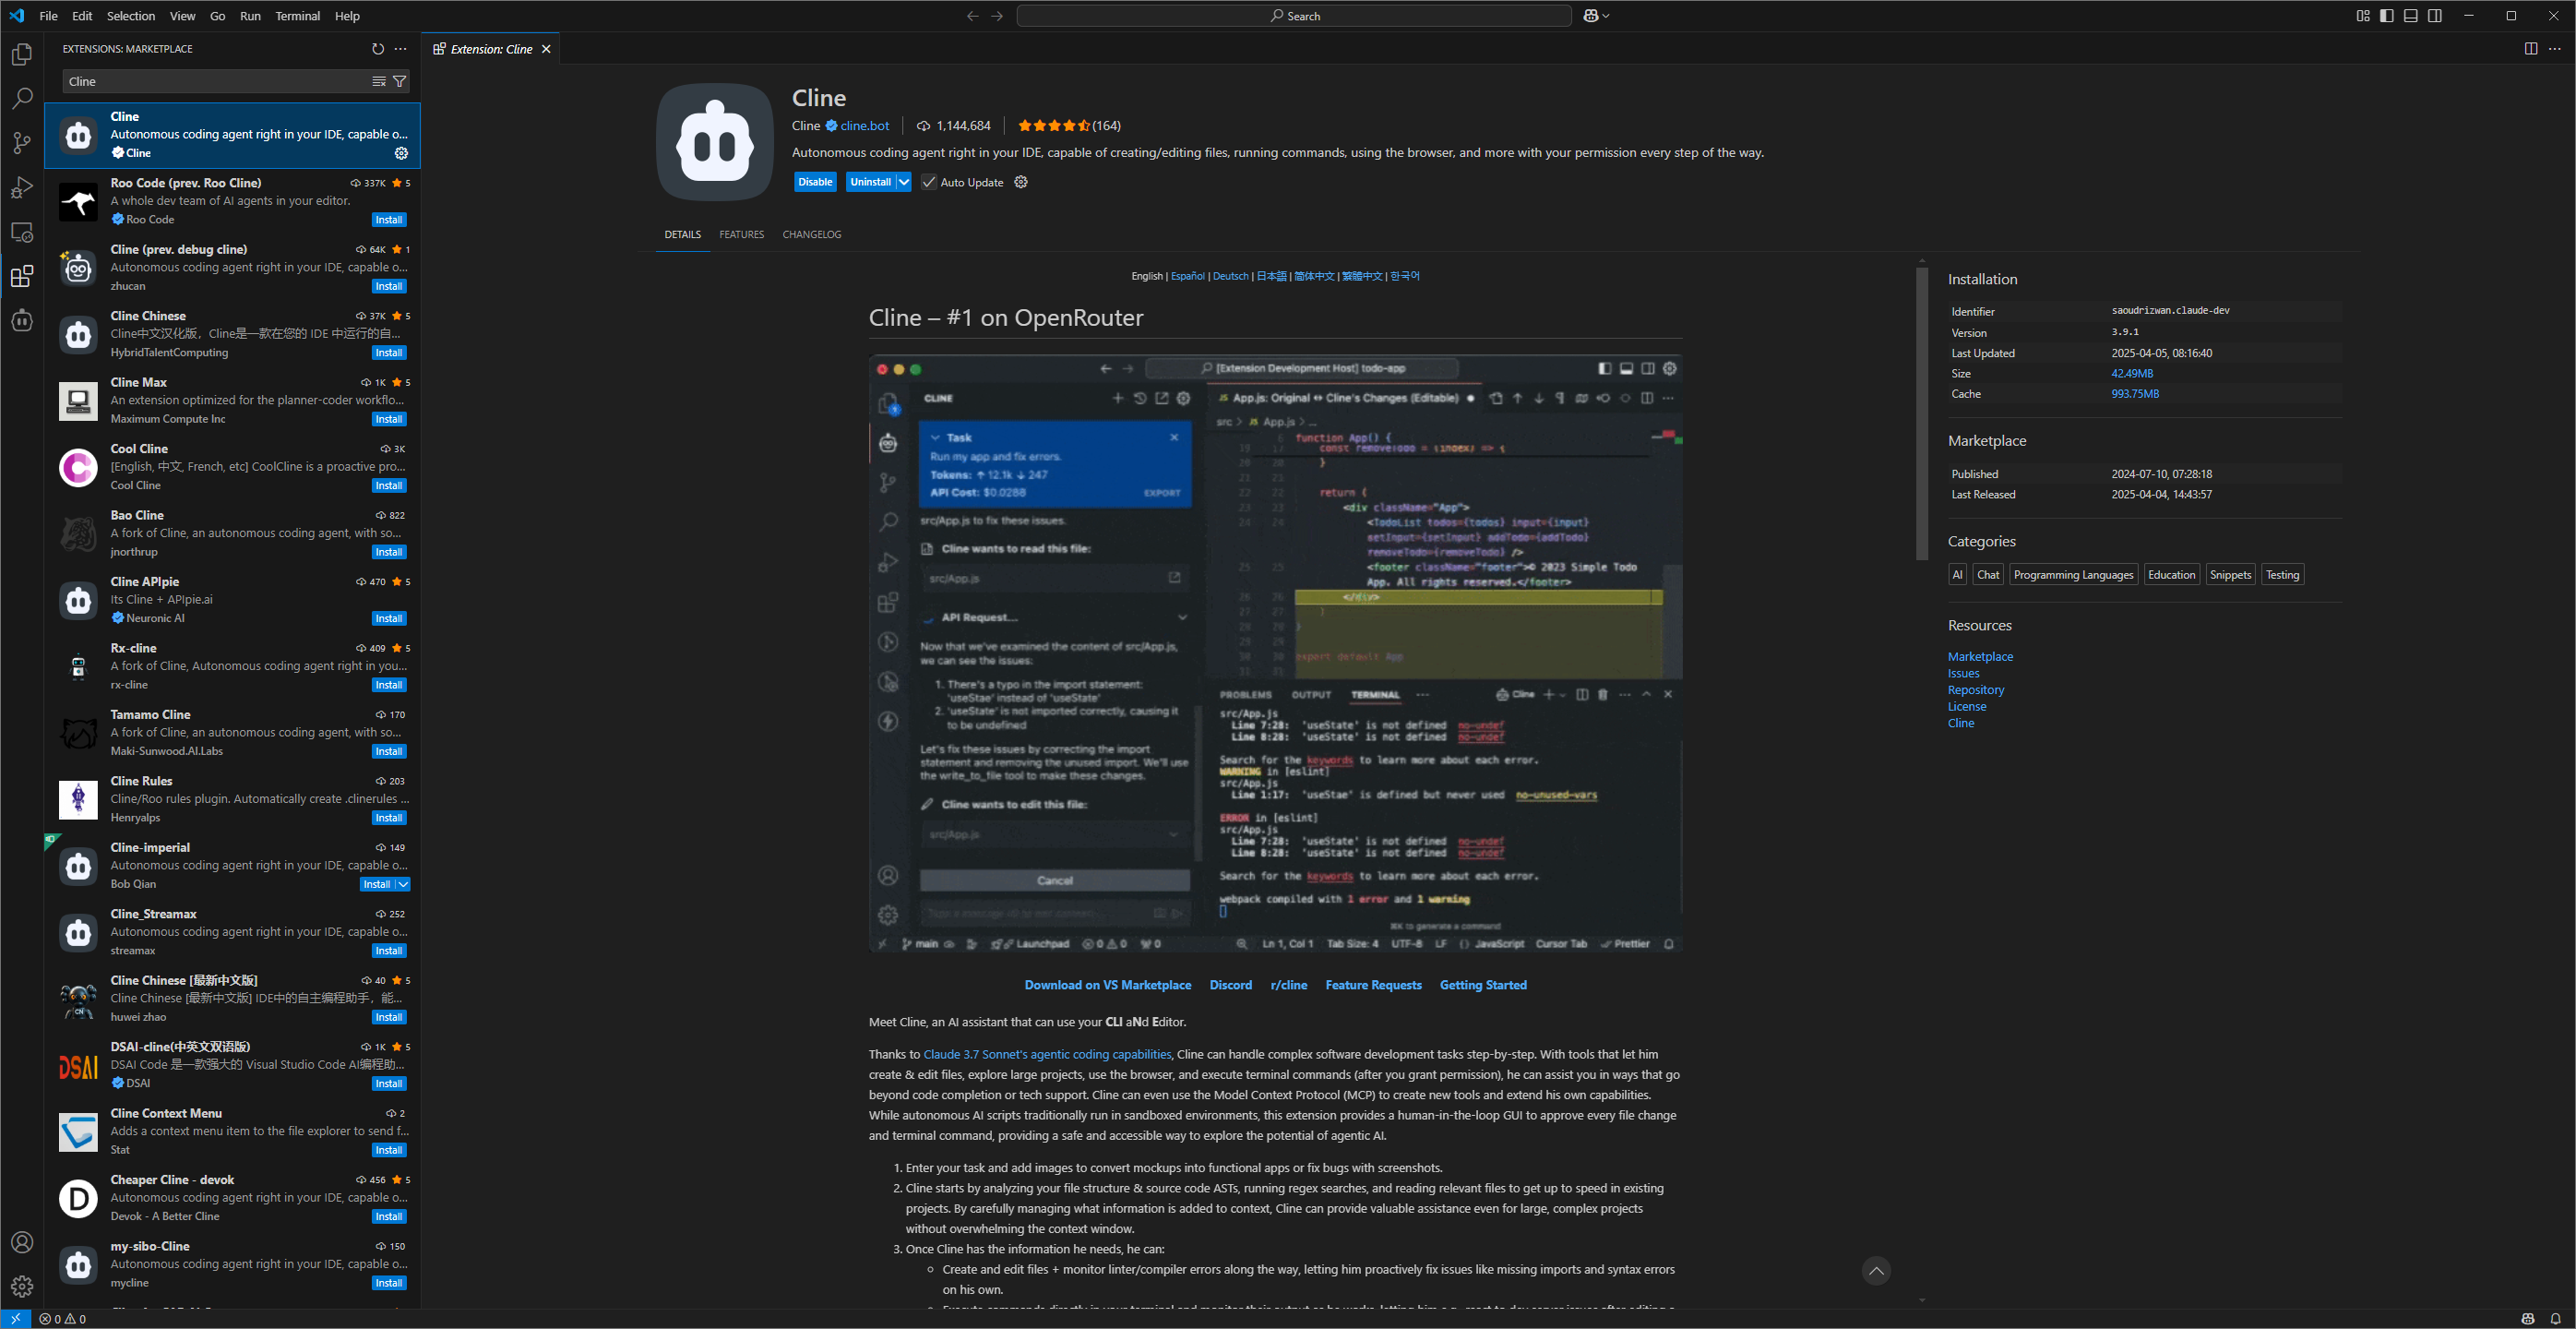The height and width of the screenshot is (1329, 2576).
Task: Open the Extensions view in the activity bar
Action: pyautogui.click(x=22, y=277)
